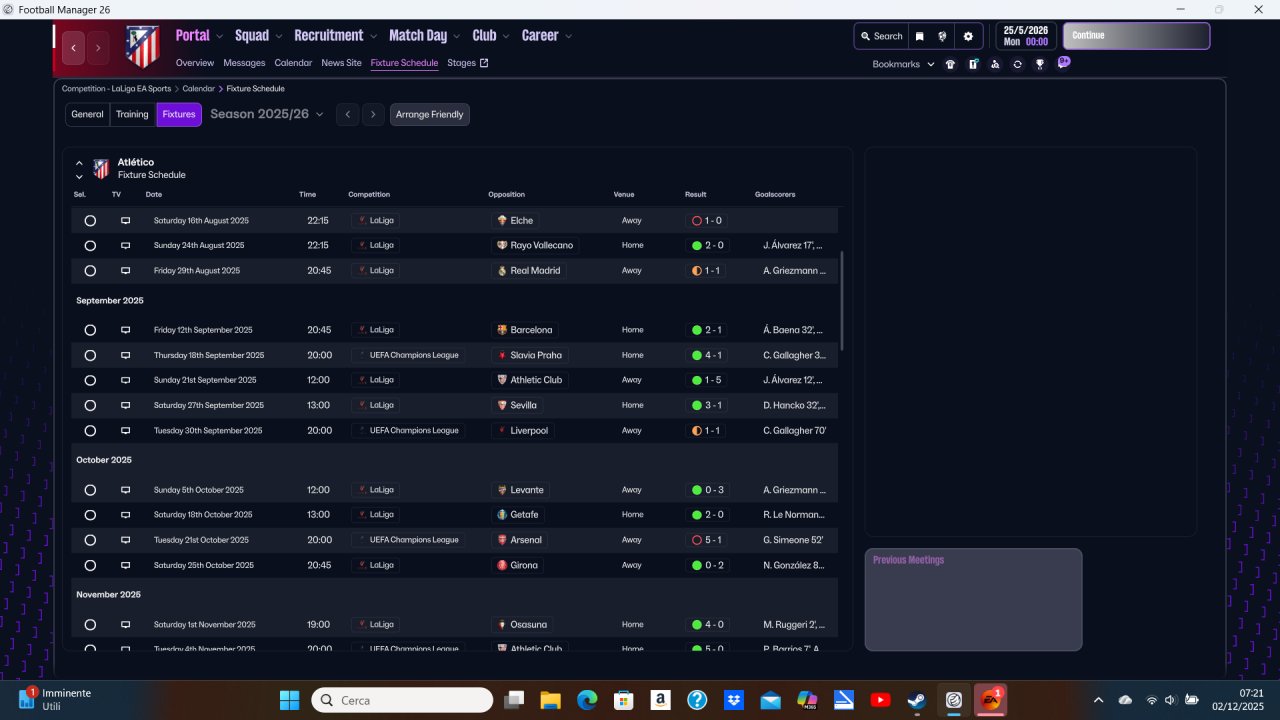Open the Messages subtab
Viewport: 1280px width, 720px height.
244,63
